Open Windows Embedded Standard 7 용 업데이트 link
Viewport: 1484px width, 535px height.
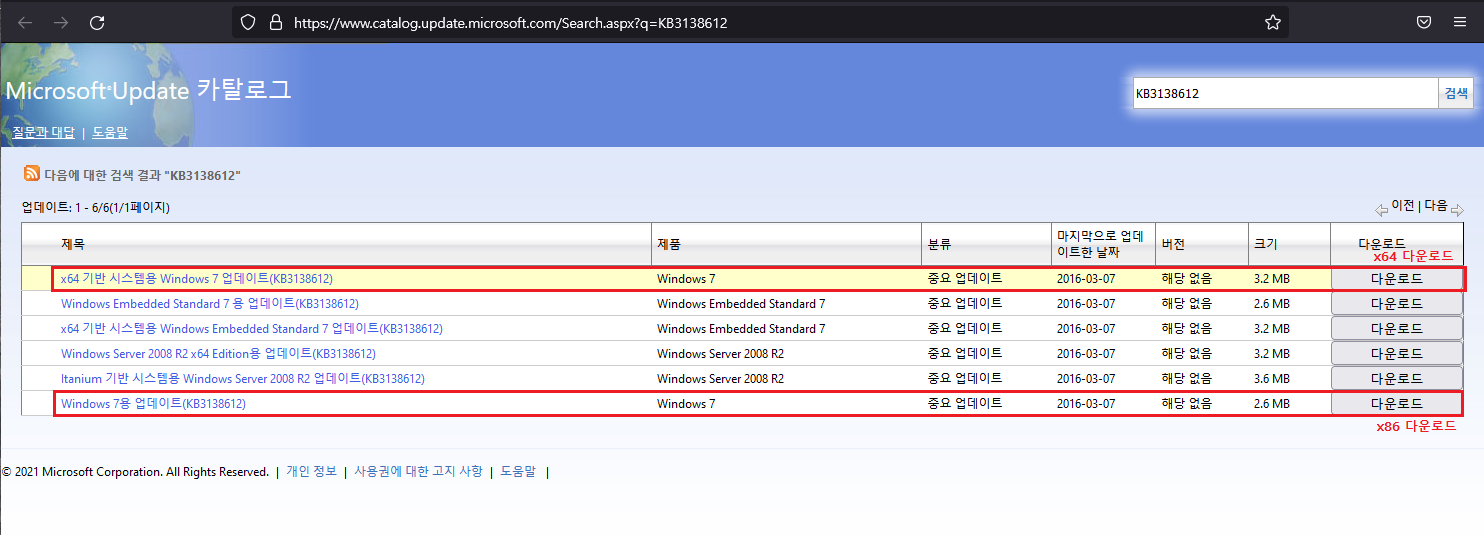(210, 303)
